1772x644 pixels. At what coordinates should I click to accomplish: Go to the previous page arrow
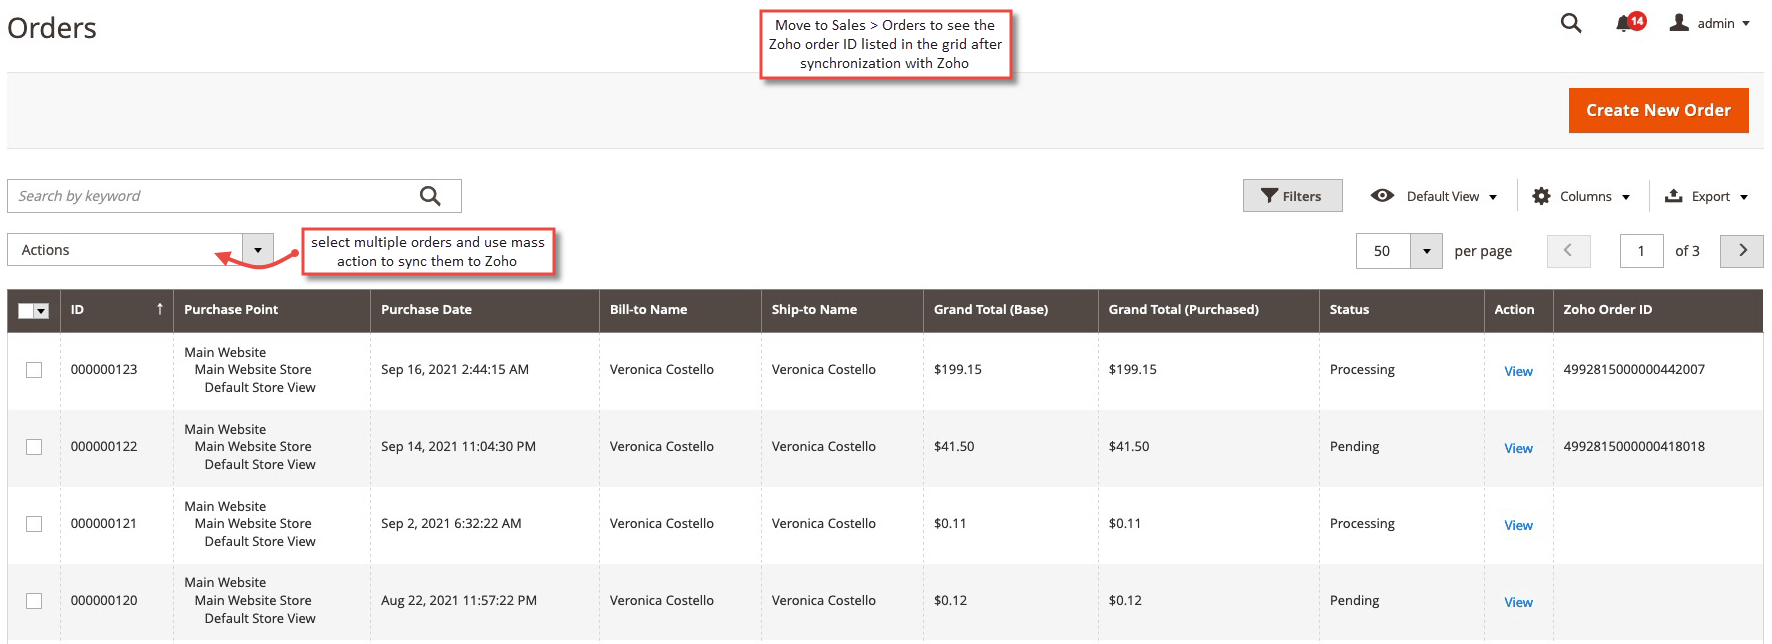click(1568, 251)
